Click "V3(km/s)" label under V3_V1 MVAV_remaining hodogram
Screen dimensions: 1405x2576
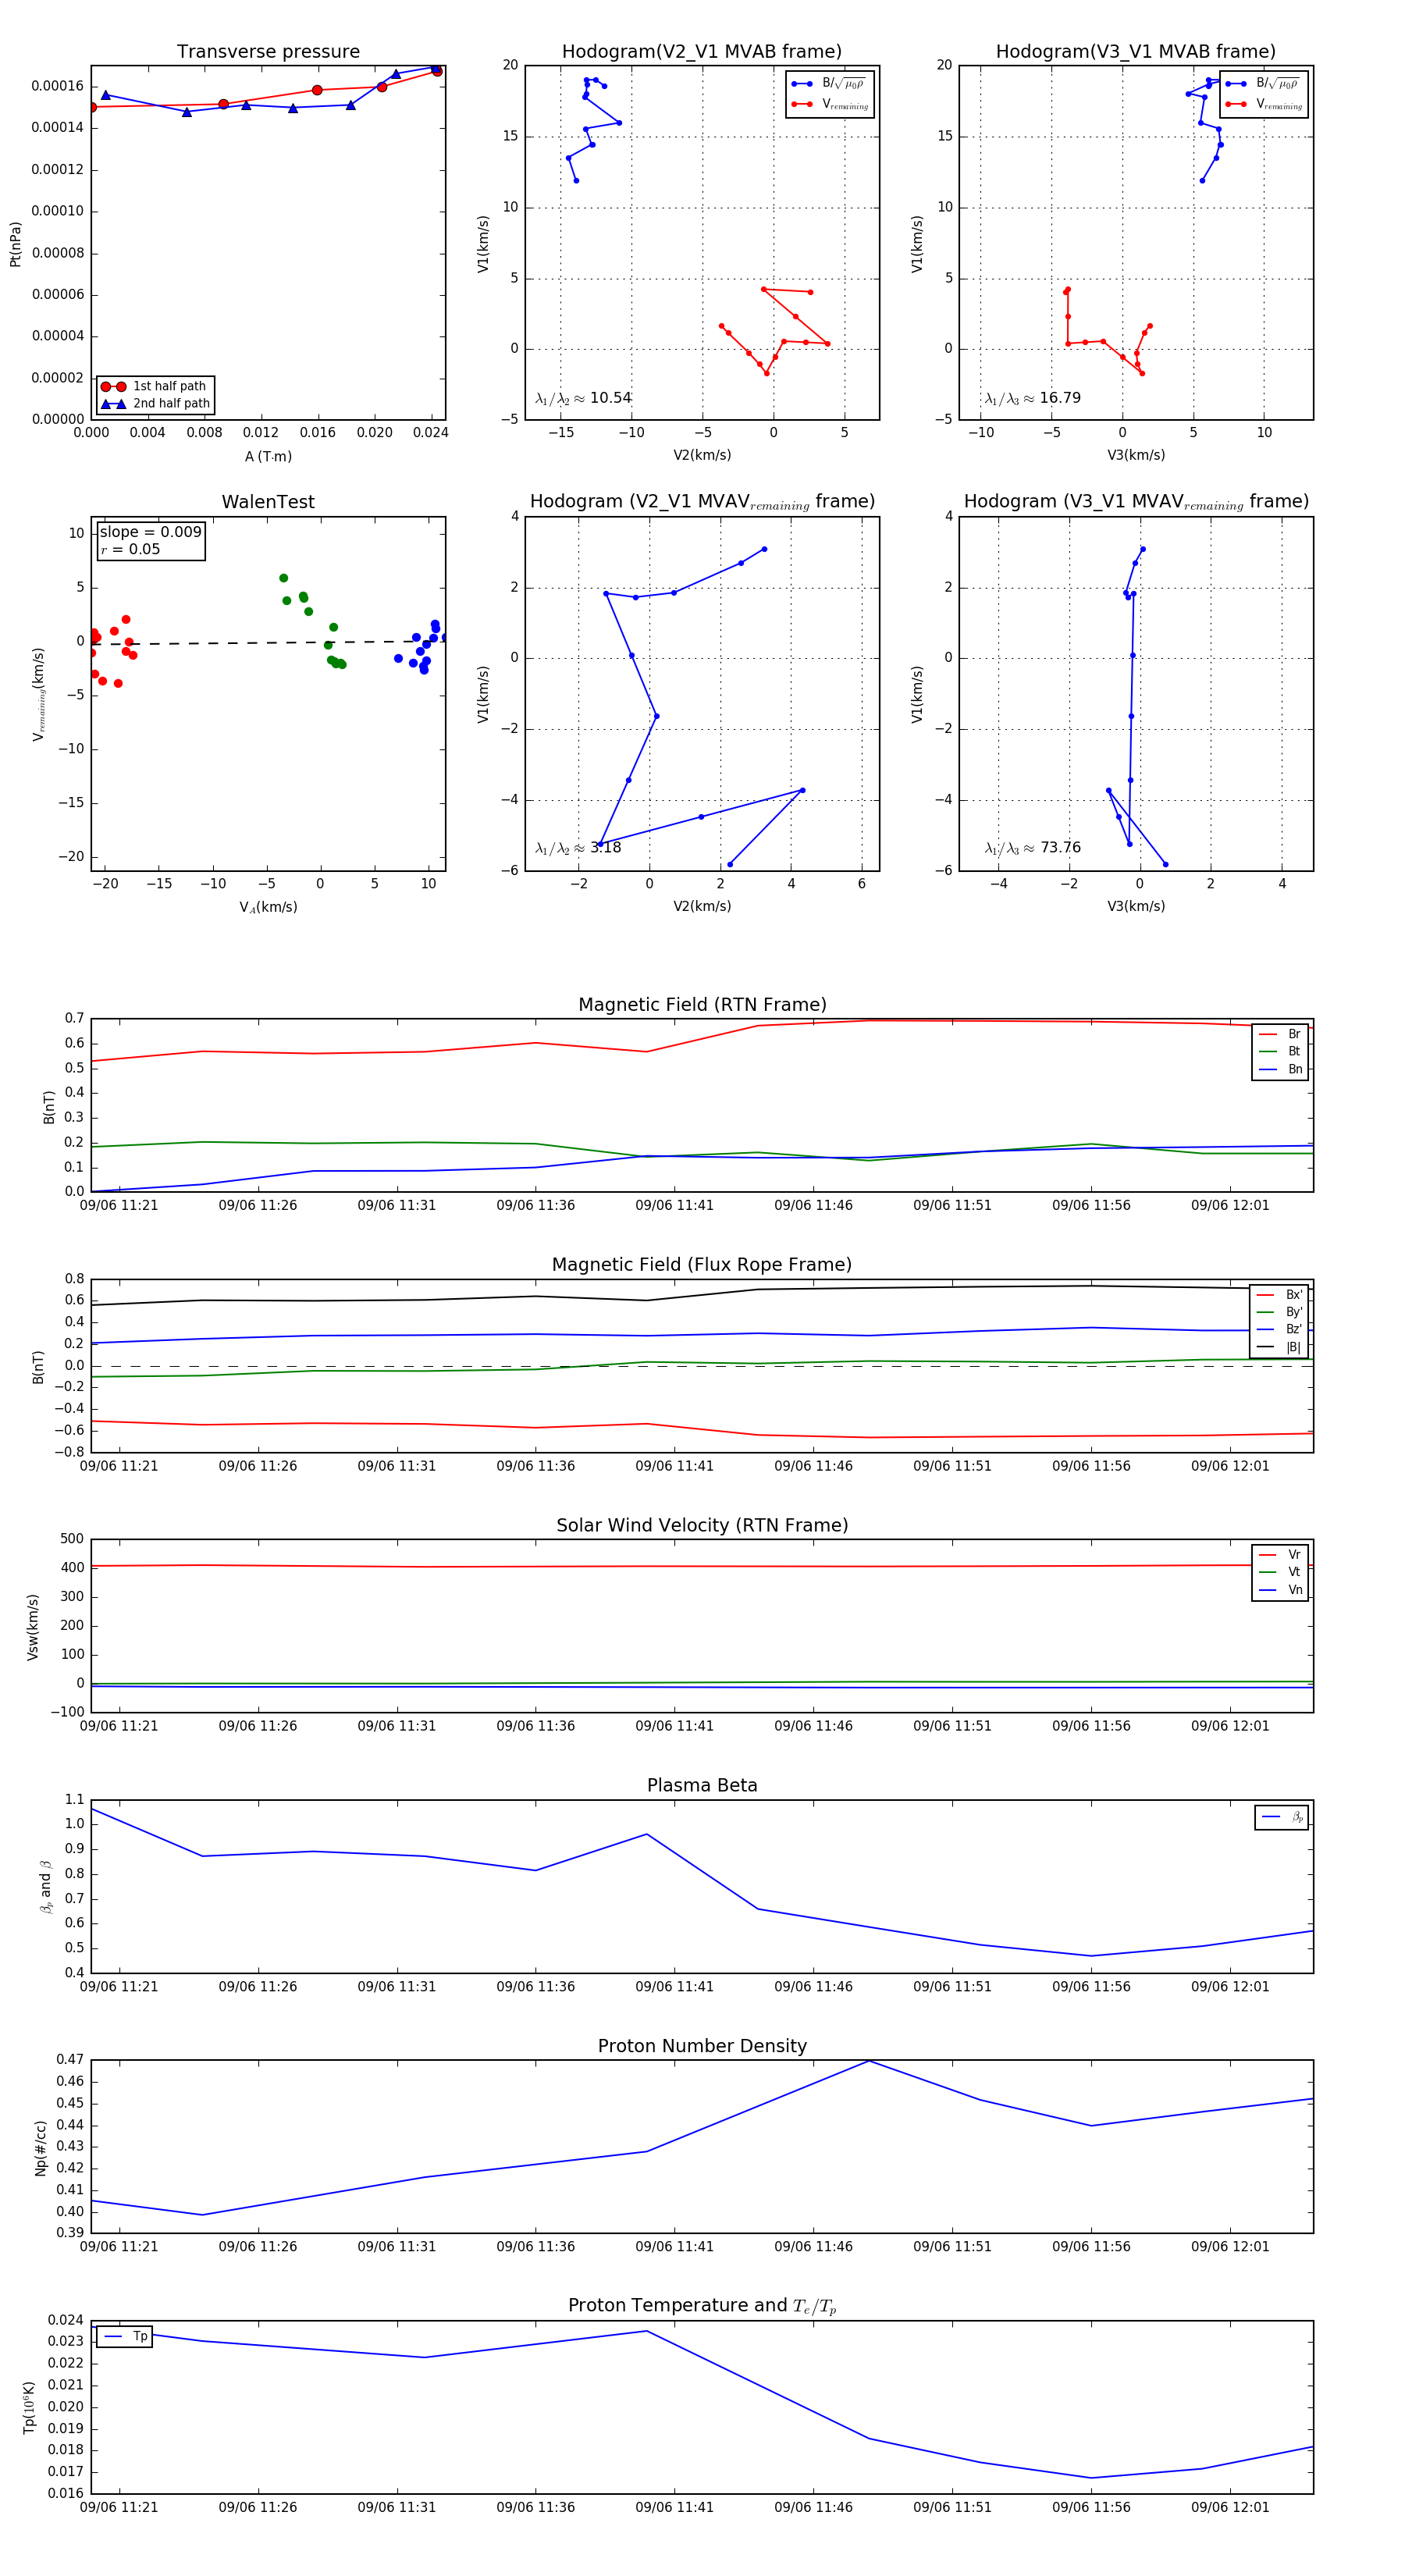pos(1136,906)
